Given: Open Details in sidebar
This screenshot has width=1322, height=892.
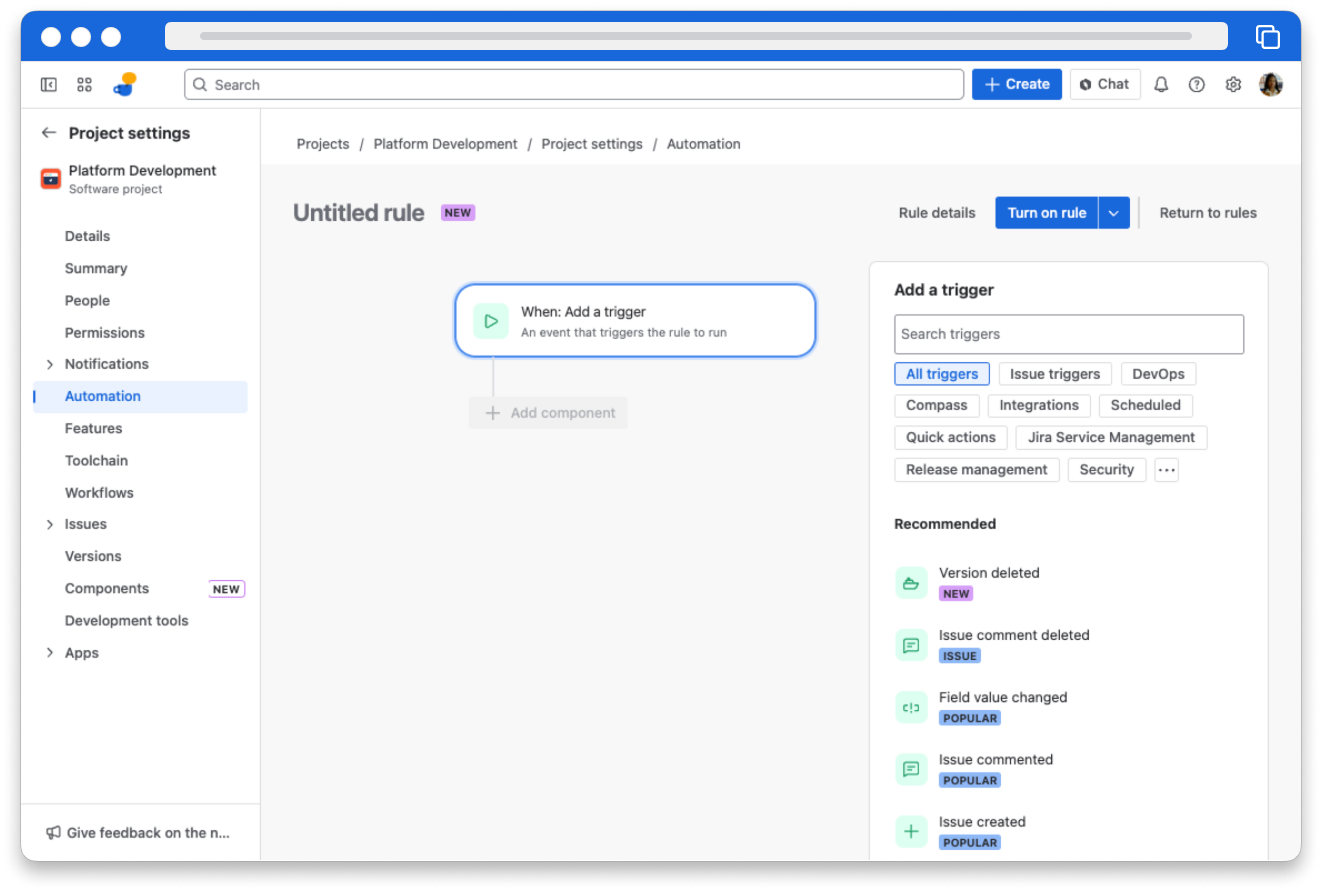Looking at the screenshot, I should [140, 236].
